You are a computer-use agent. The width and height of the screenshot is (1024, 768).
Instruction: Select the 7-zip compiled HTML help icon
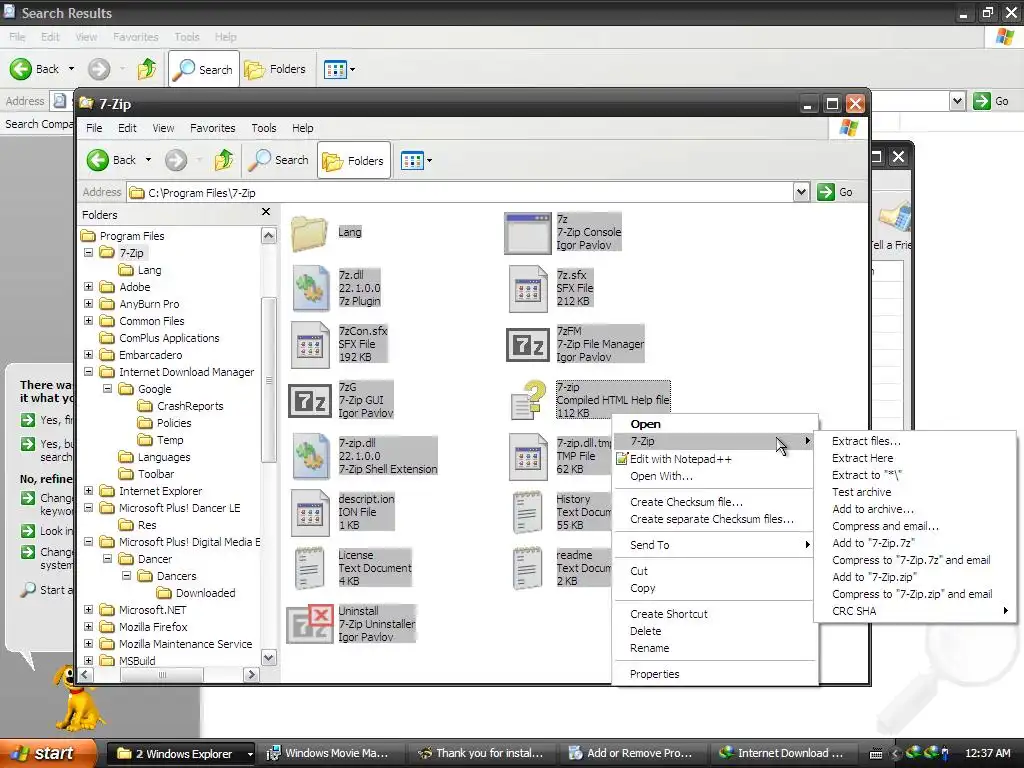click(528, 400)
